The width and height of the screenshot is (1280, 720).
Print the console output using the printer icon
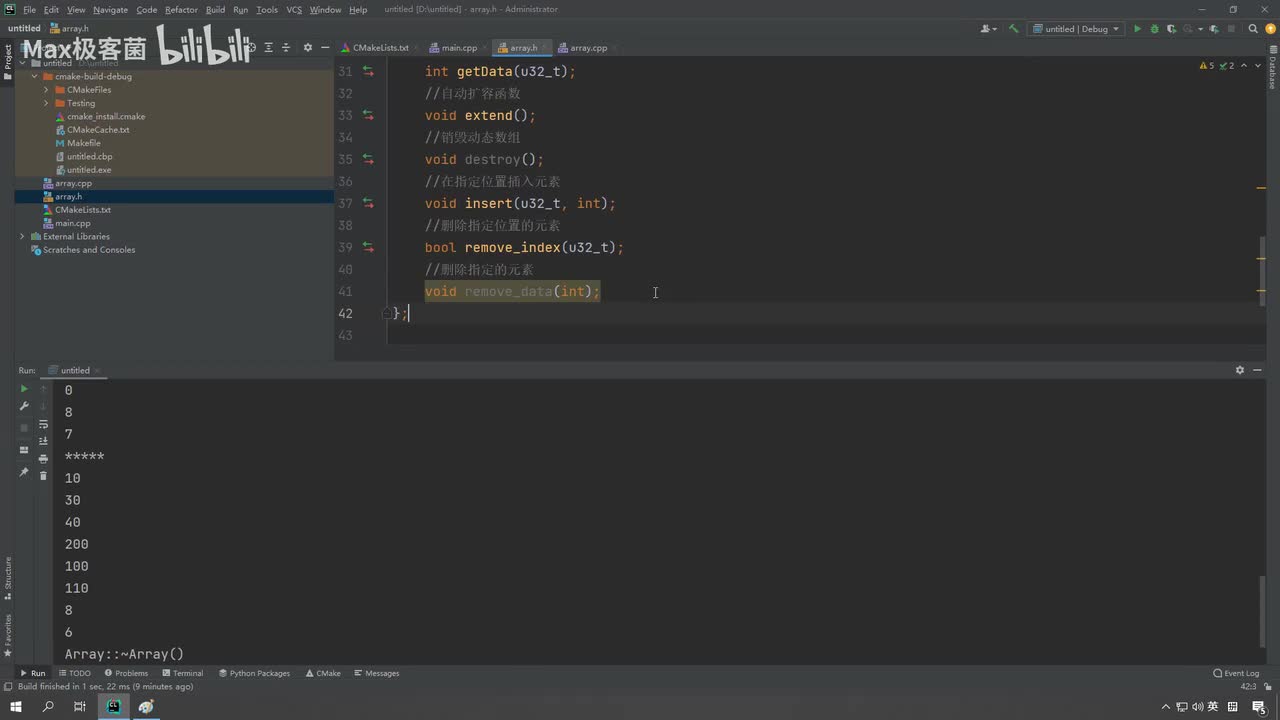pyautogui.click(x=43, y=458)
